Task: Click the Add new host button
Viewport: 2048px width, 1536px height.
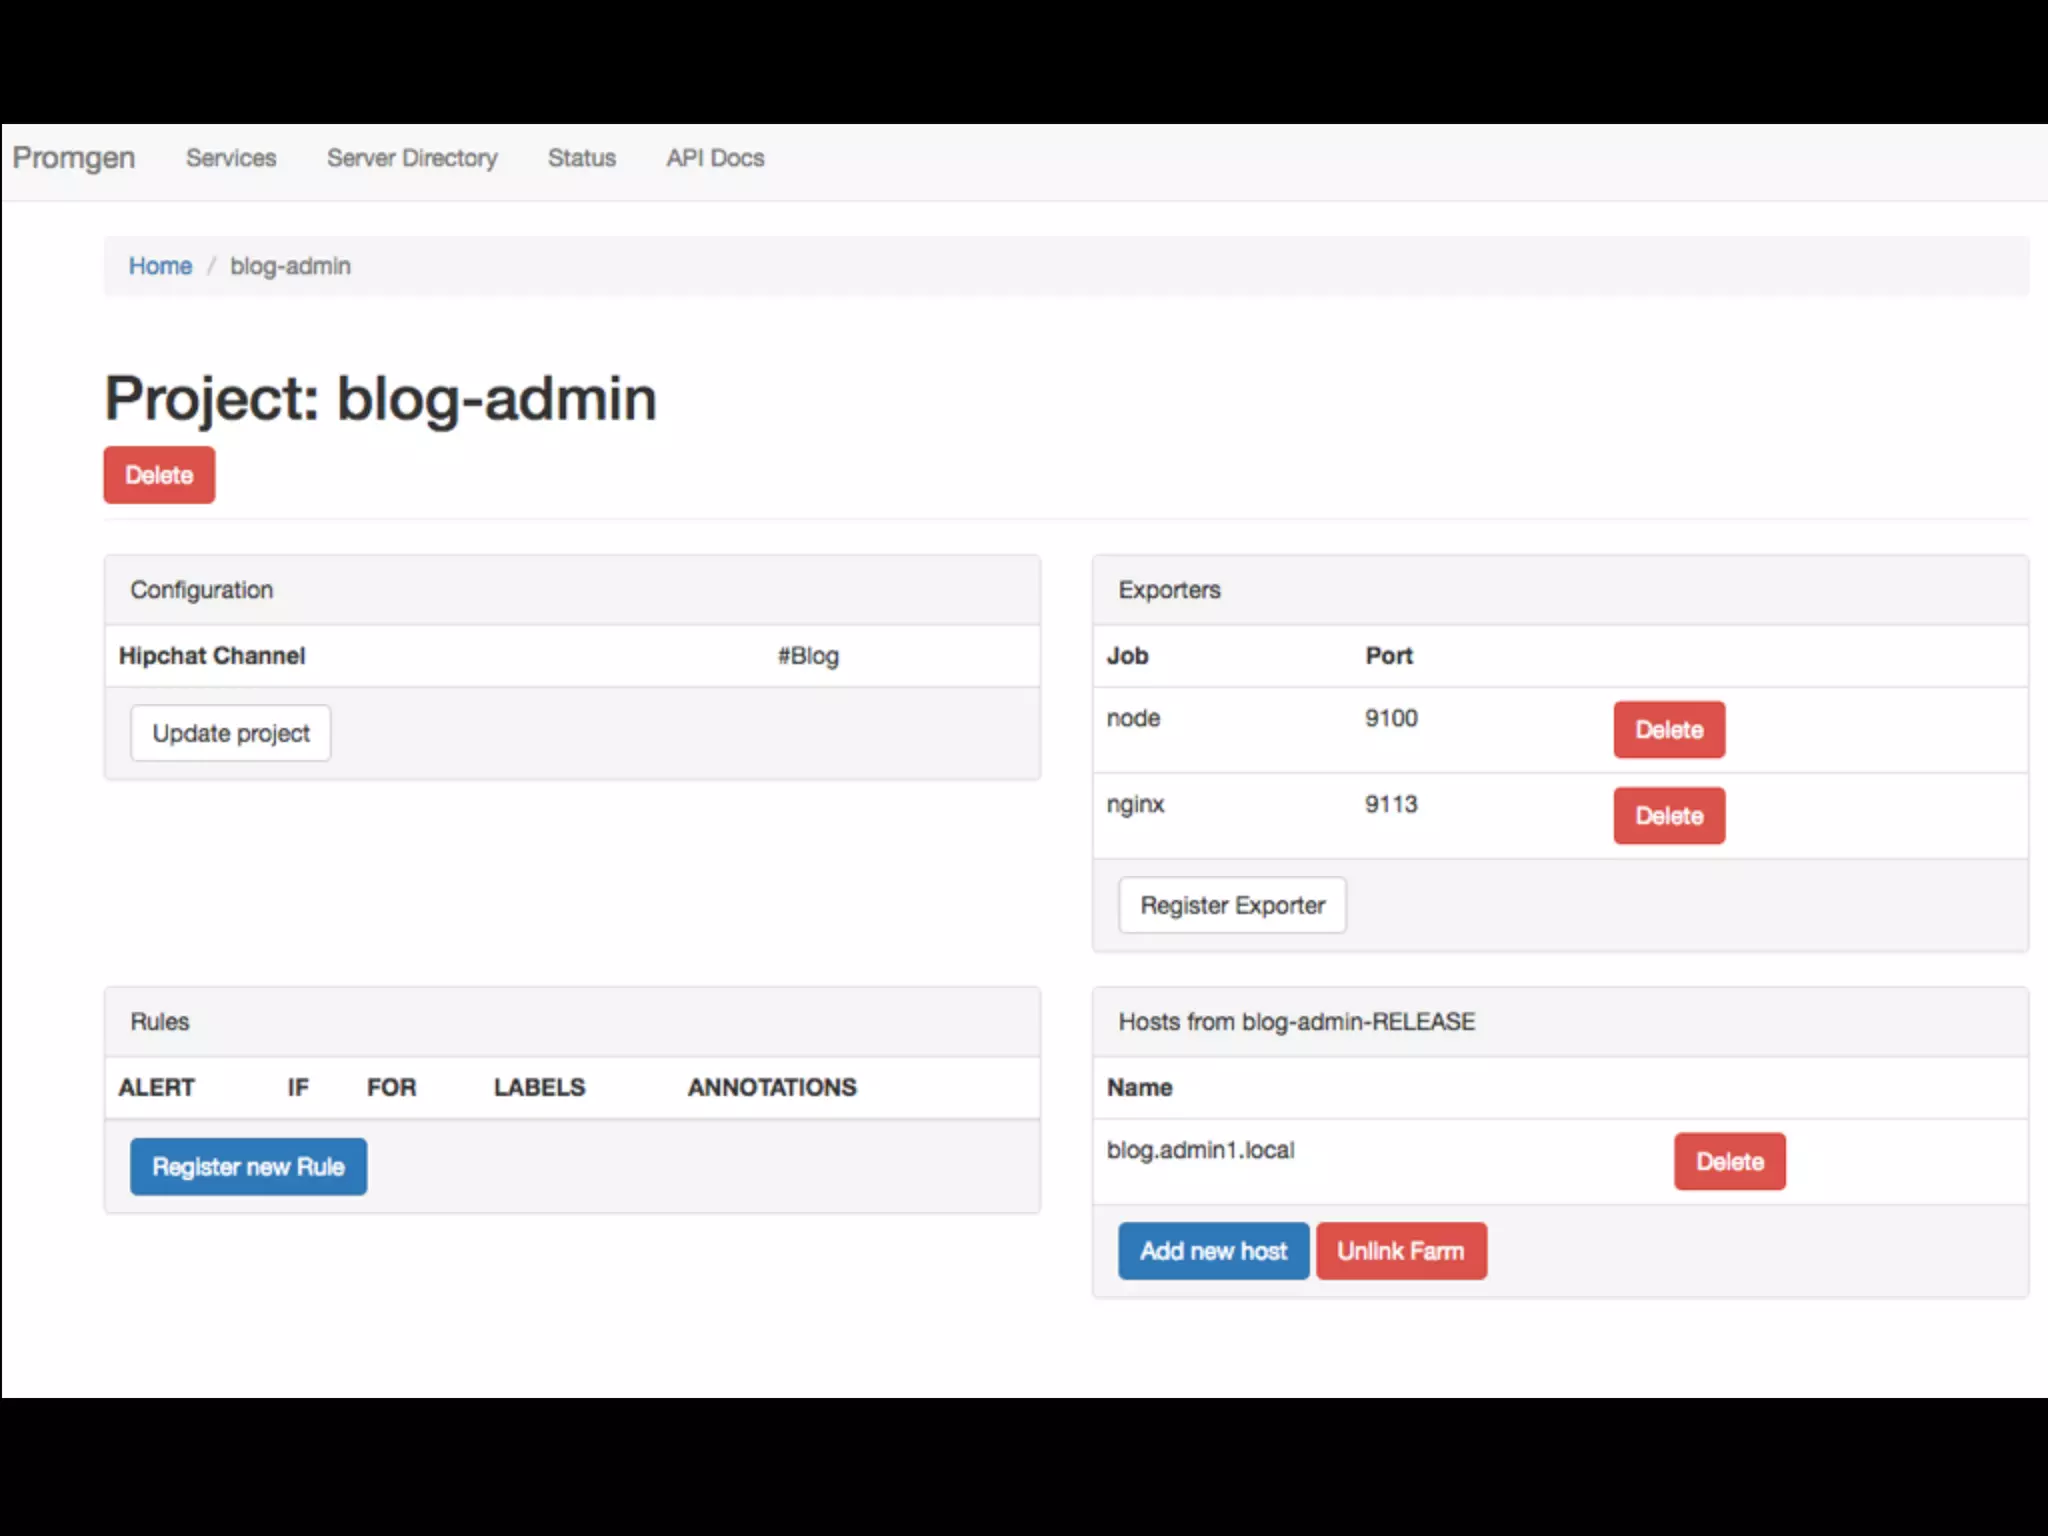Action: click(1213, 1251)
